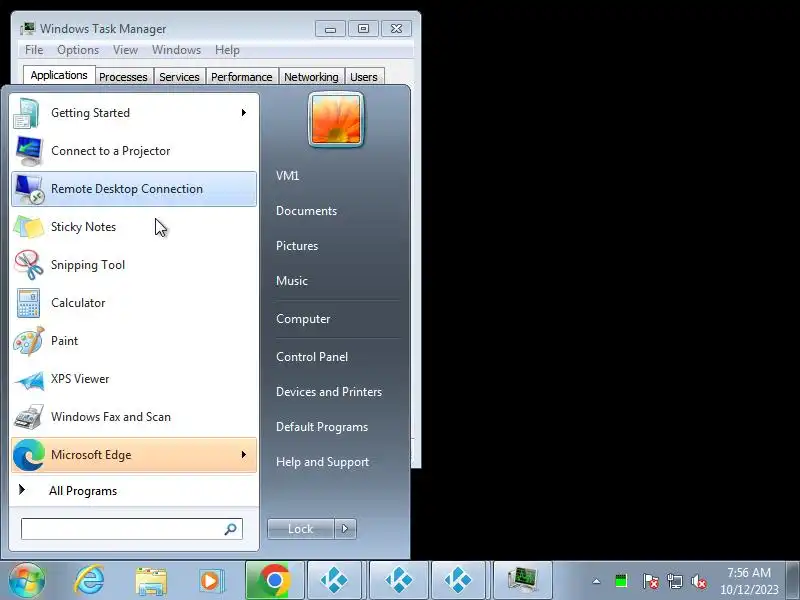800x600 pixels.
Task: Open Task Manager Windows menu
Action: click(x=177, y=50)
